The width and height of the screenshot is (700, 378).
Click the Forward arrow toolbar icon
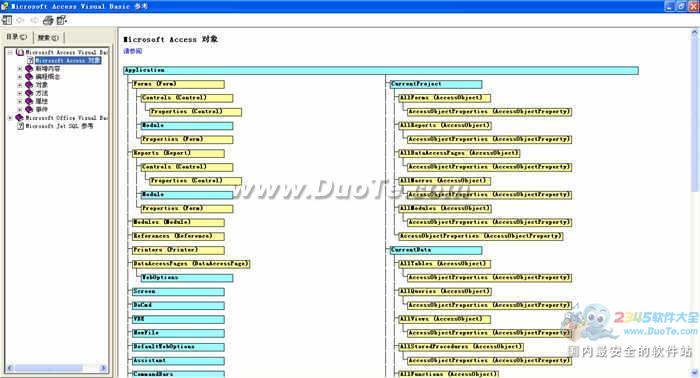34,20
